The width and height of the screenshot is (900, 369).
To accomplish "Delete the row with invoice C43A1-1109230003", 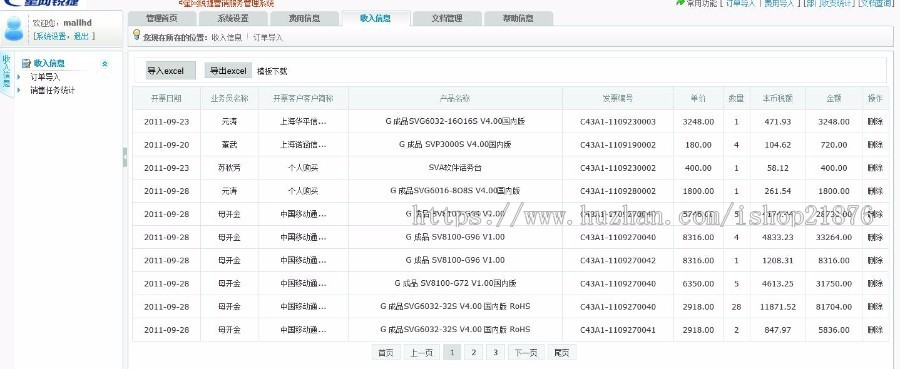I will 875,122.
